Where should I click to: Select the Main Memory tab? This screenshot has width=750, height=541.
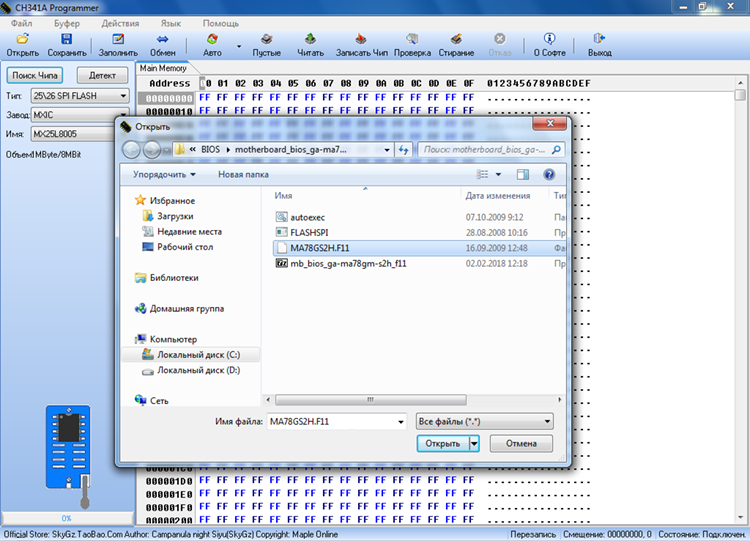pyautogui.click(x=163, y=68)
